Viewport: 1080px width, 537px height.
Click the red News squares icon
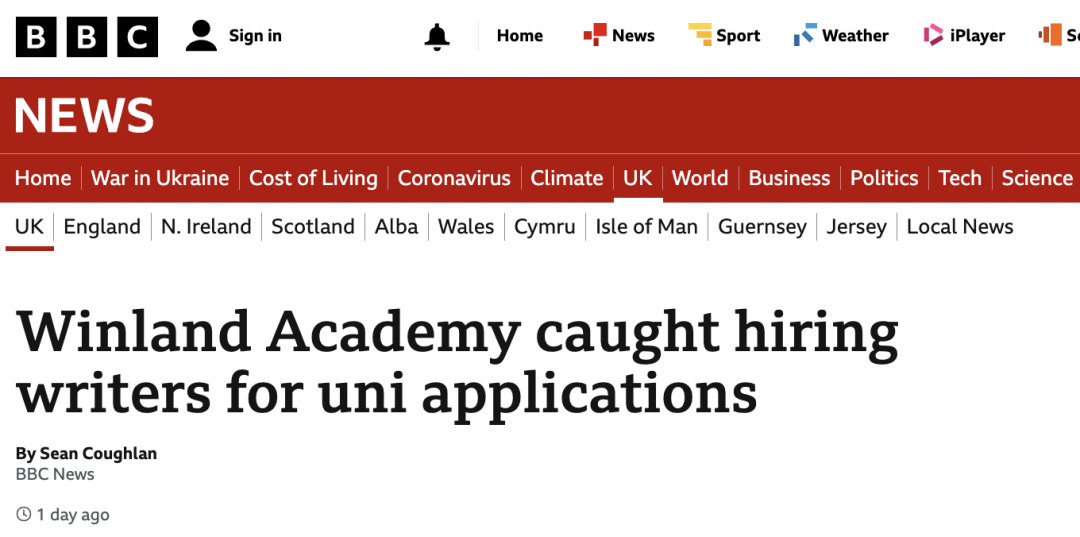point(595,34)
